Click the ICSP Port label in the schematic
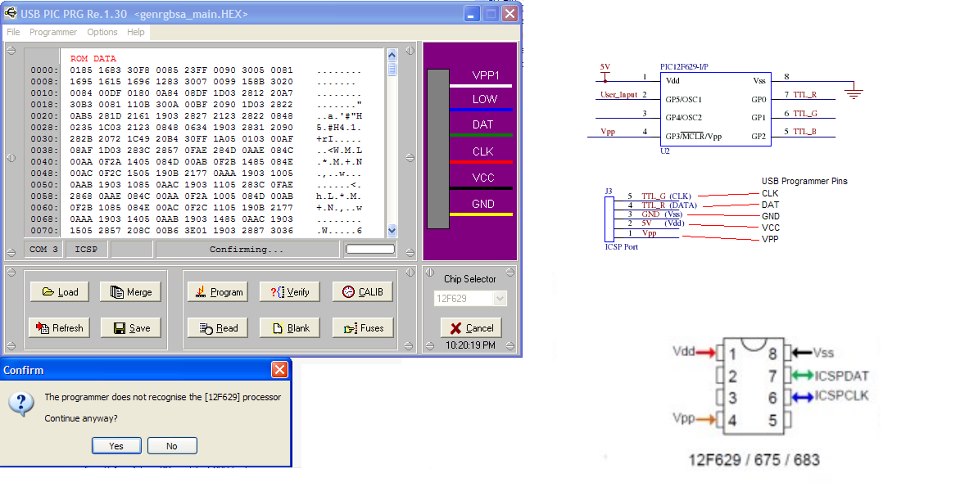 [621, 247]
